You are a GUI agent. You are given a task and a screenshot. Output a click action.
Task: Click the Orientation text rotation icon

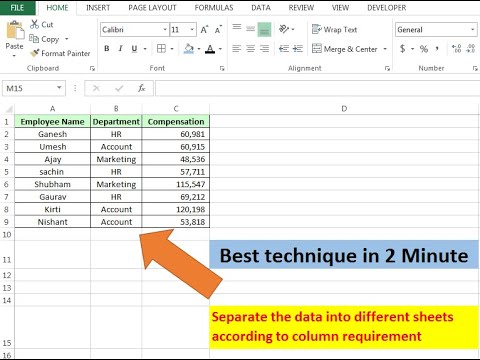pyautogui.click(x=284, y=29)
